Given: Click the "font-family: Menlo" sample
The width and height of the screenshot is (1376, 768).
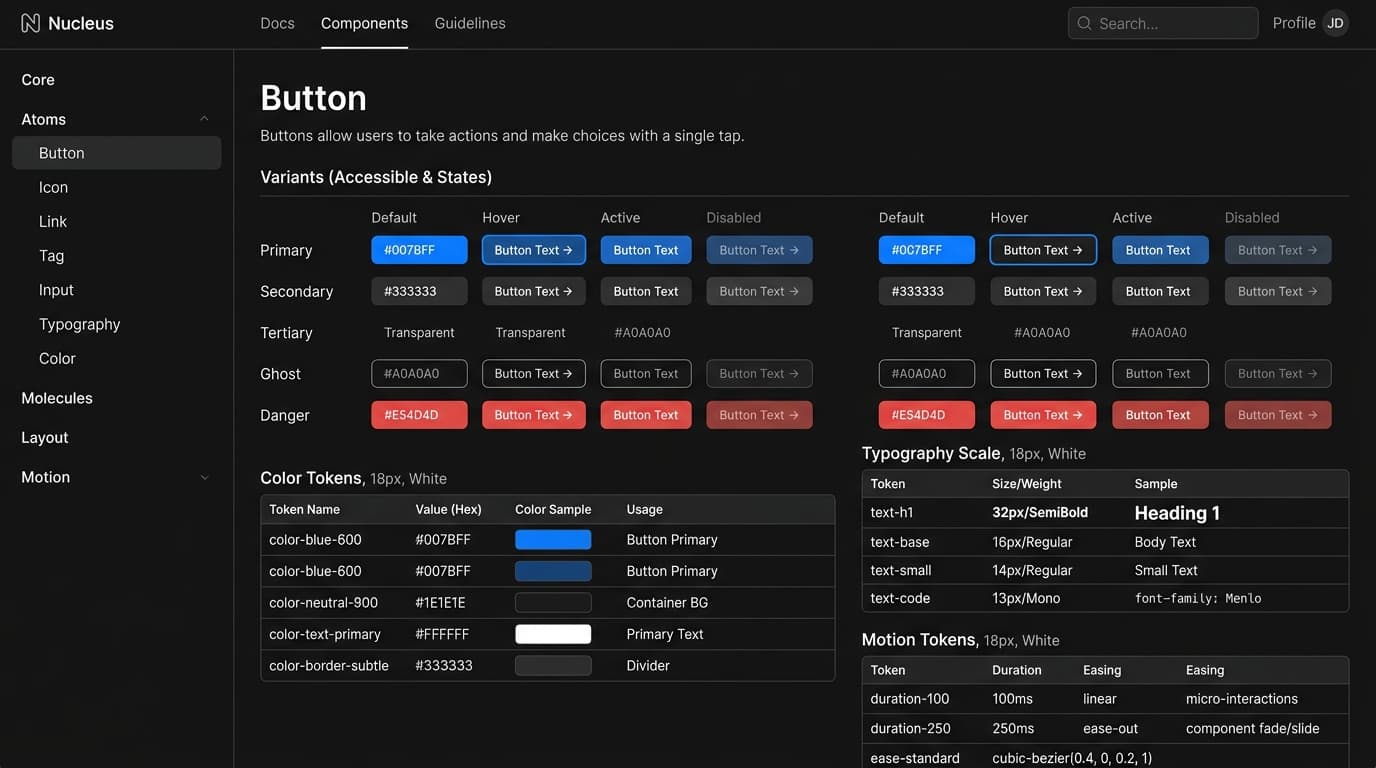Looking at the screenshot, I should [1198, 599].
